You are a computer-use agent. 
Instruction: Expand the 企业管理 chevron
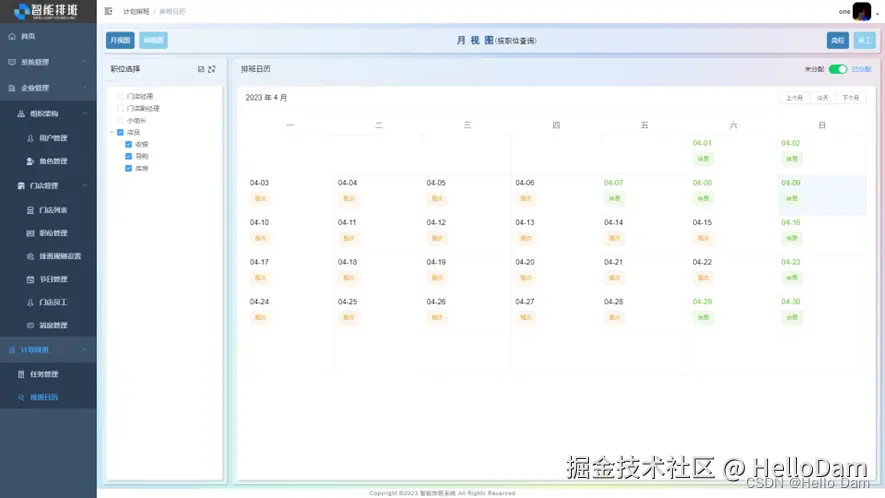coord(85,88)
